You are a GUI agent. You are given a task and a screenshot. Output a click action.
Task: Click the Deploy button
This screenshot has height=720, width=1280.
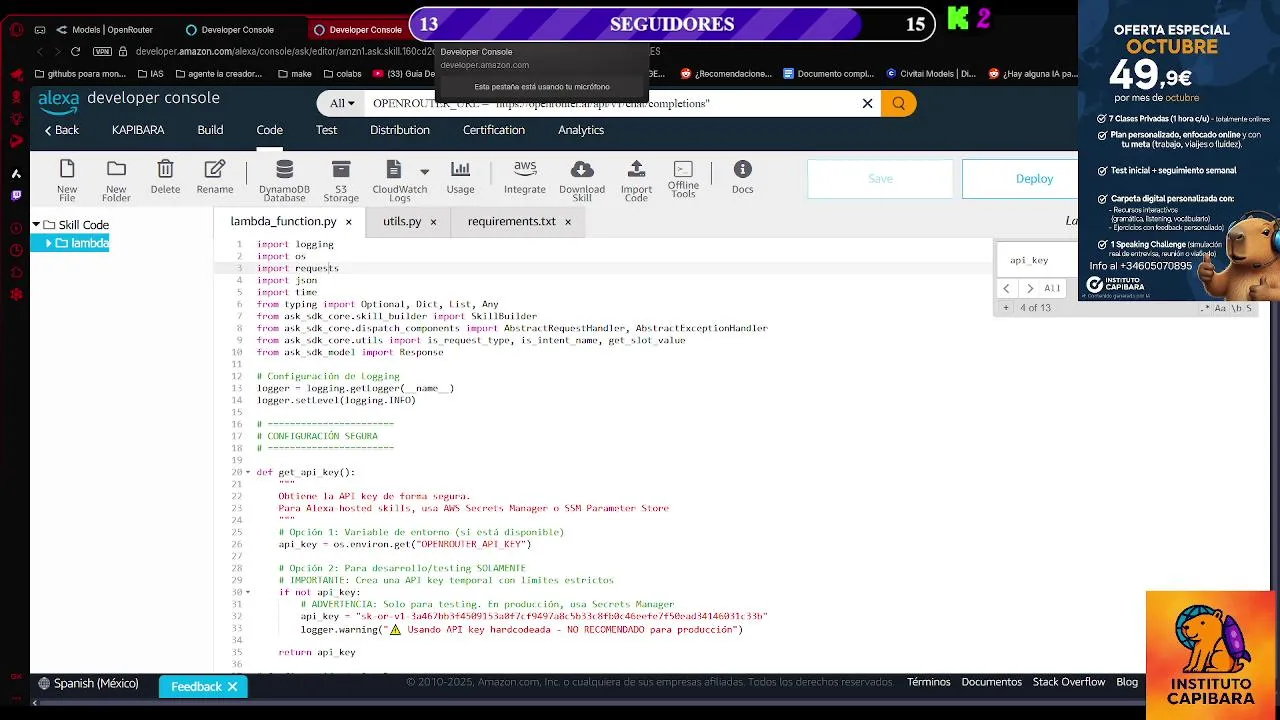1020,179
